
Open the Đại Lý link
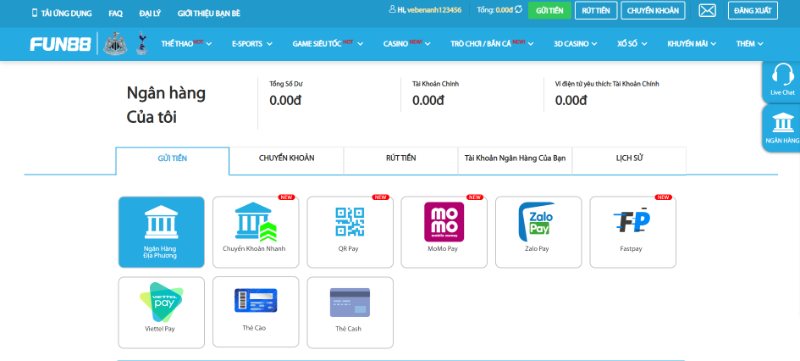[x=150, y=13]
